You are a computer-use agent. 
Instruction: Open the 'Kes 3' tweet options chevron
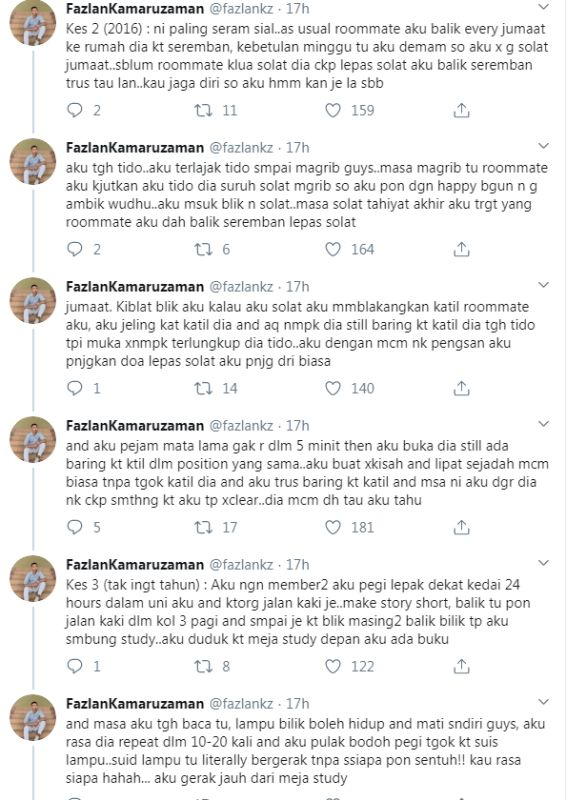point(544,563)
